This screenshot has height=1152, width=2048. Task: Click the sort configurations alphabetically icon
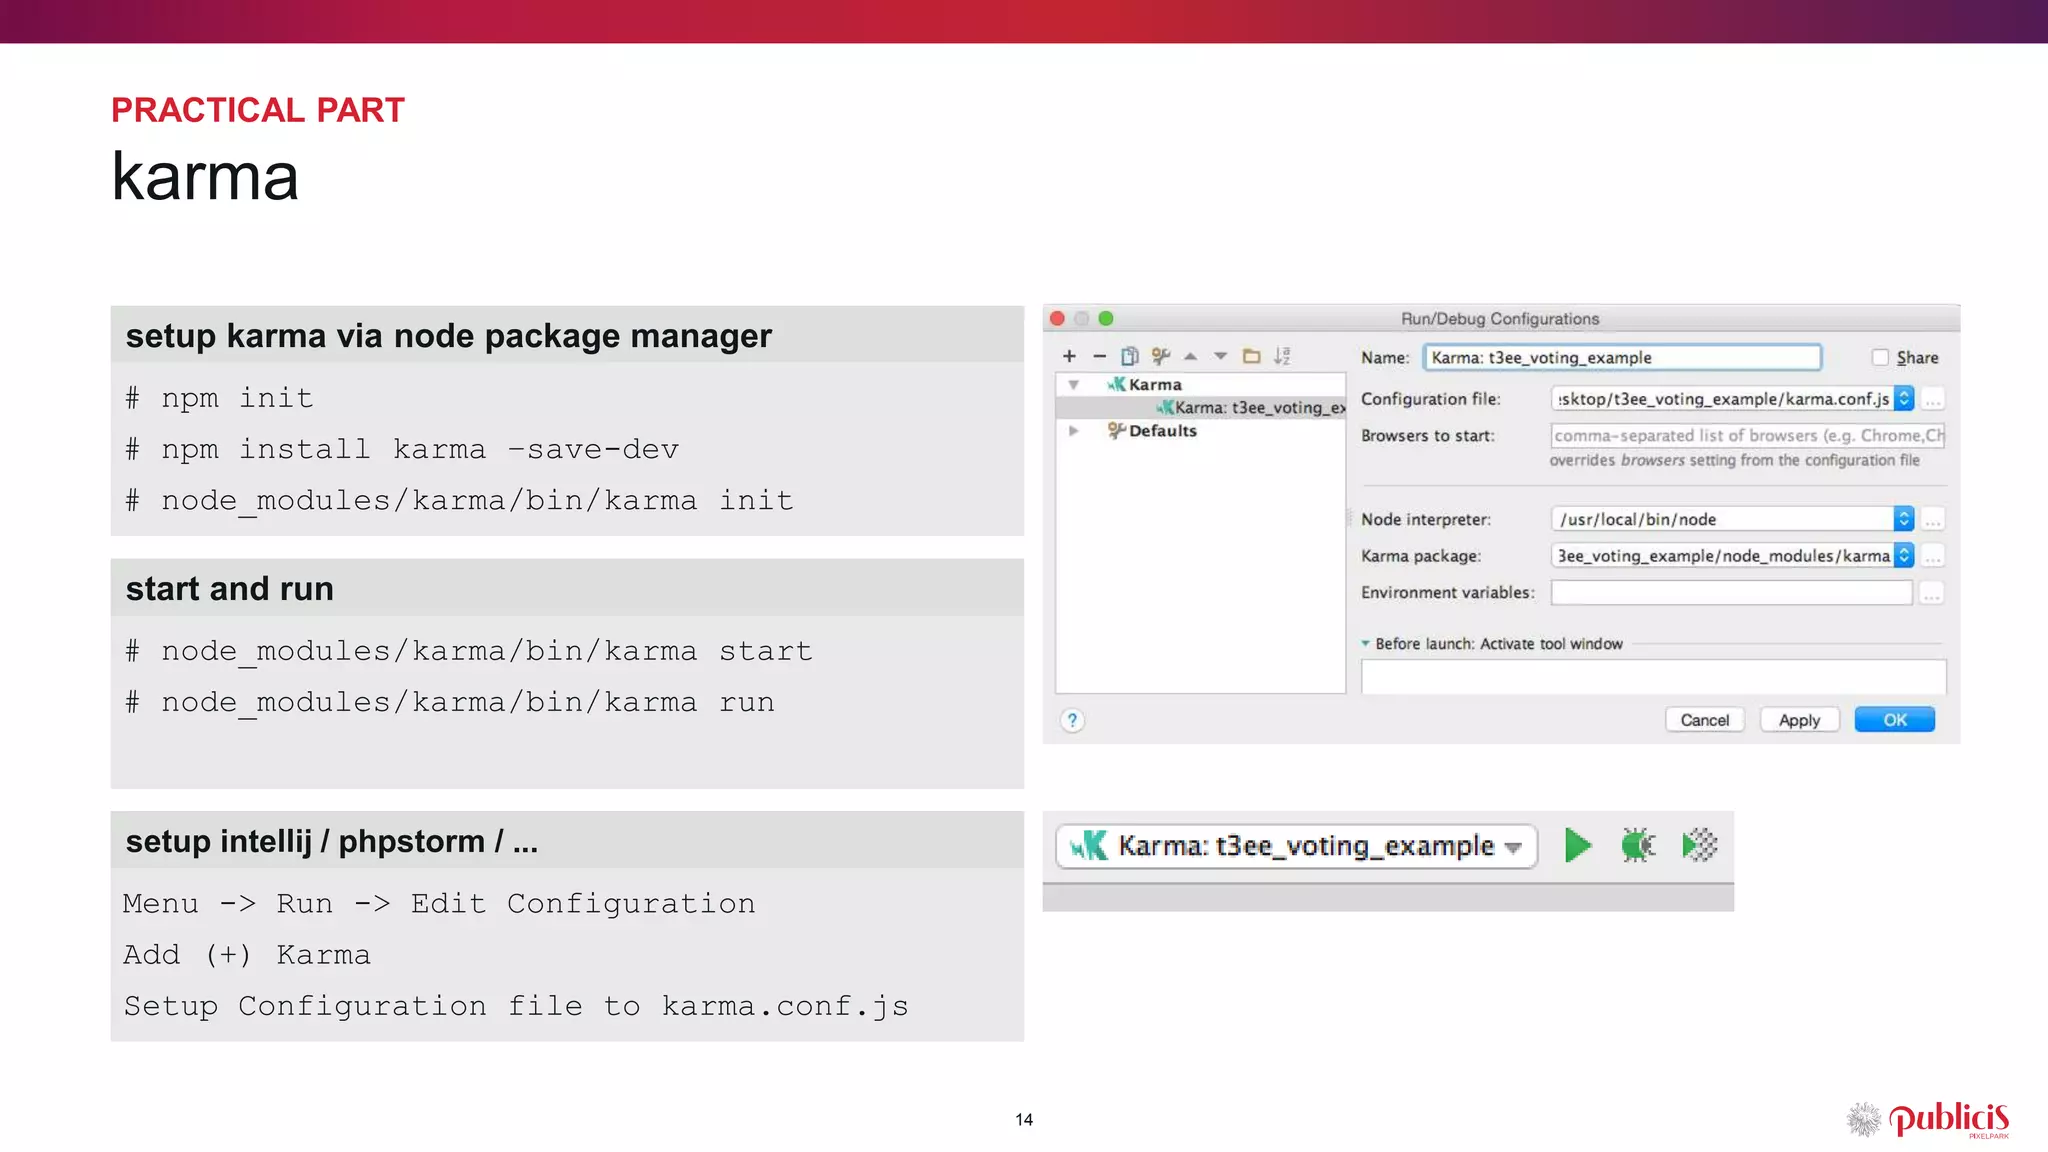click(x=1282, y=356)
